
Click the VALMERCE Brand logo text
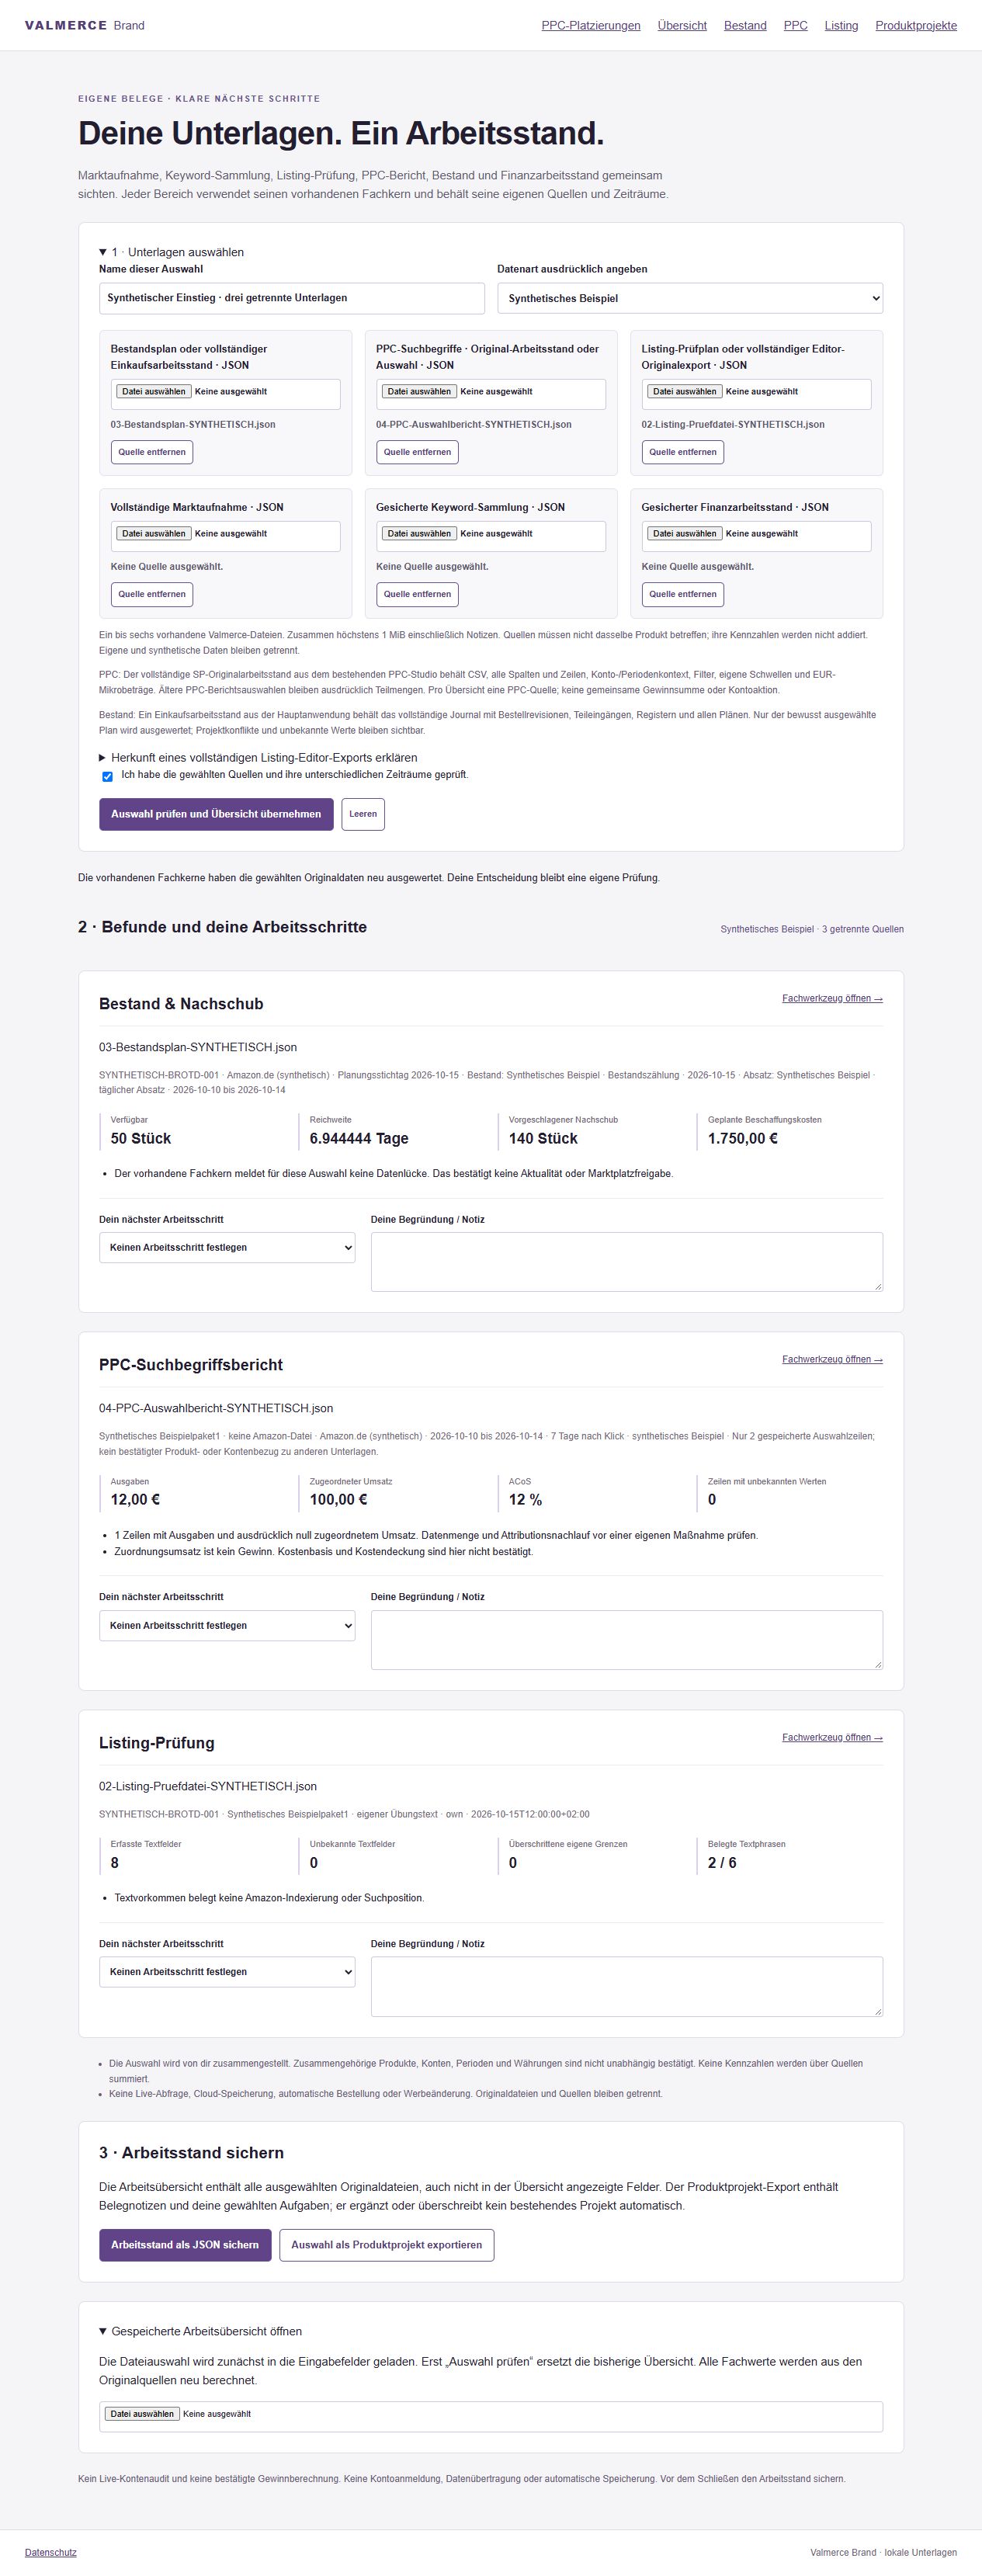(x=85, y=26)
